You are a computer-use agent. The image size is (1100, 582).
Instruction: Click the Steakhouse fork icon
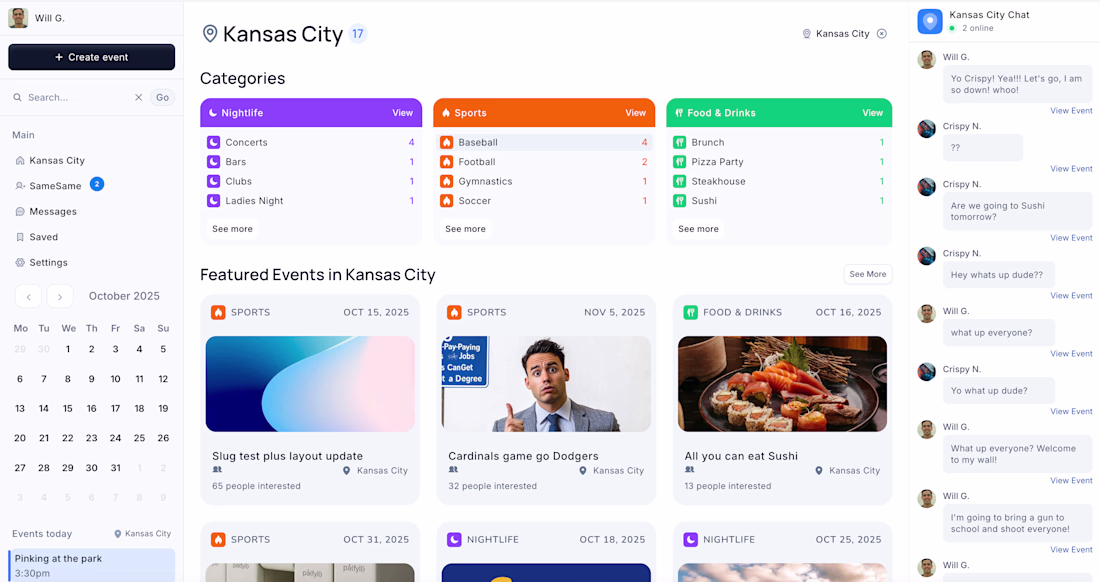coord(679,181)
